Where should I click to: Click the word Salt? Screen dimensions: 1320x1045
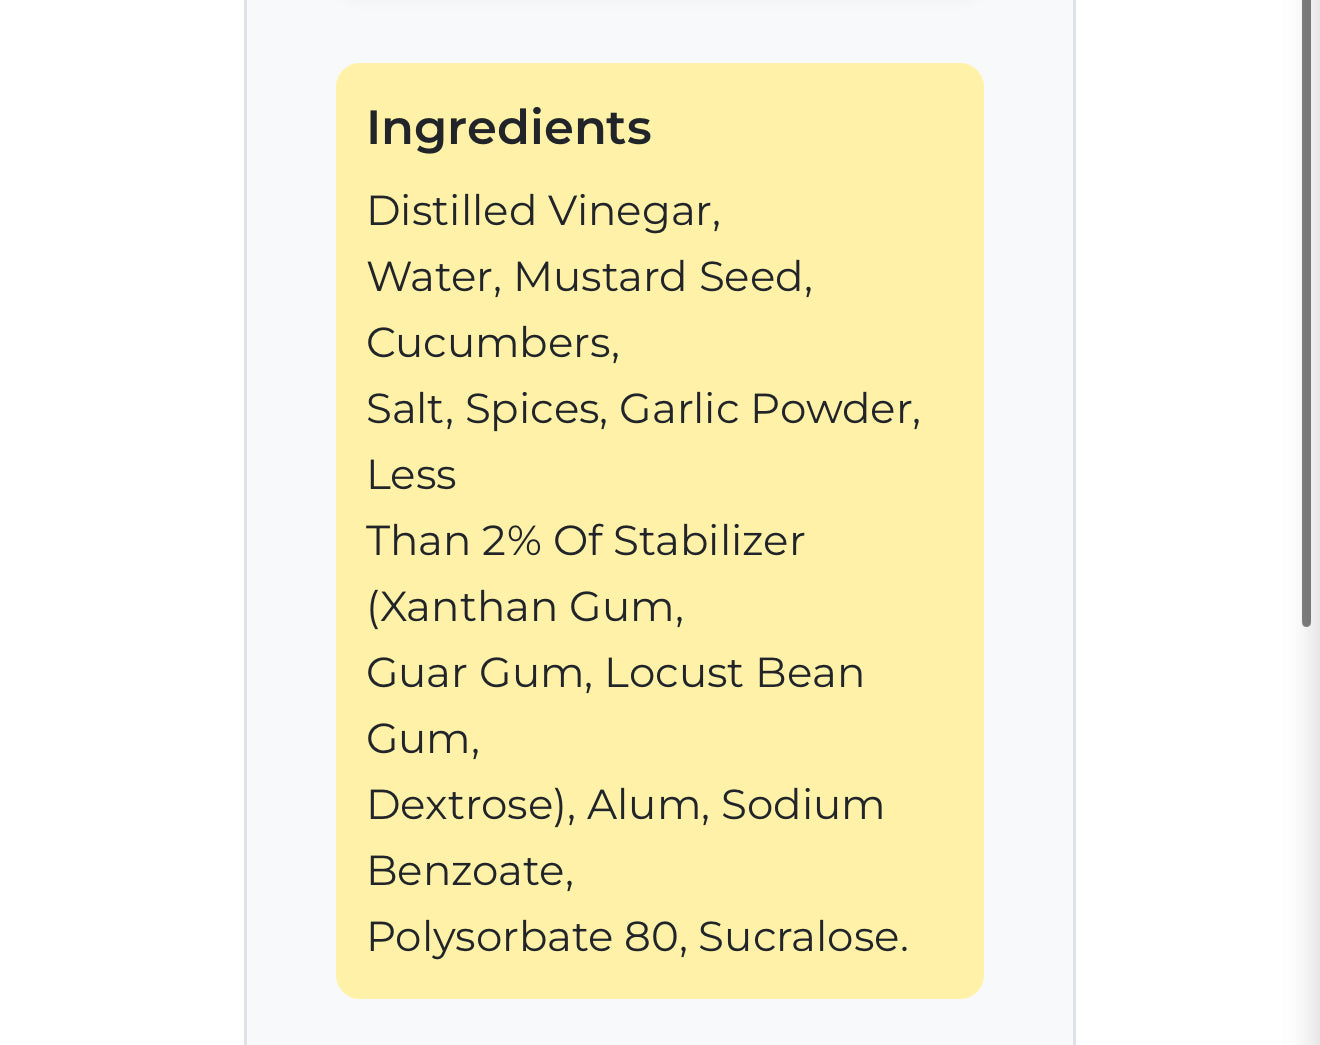click(x=405, y=409)
